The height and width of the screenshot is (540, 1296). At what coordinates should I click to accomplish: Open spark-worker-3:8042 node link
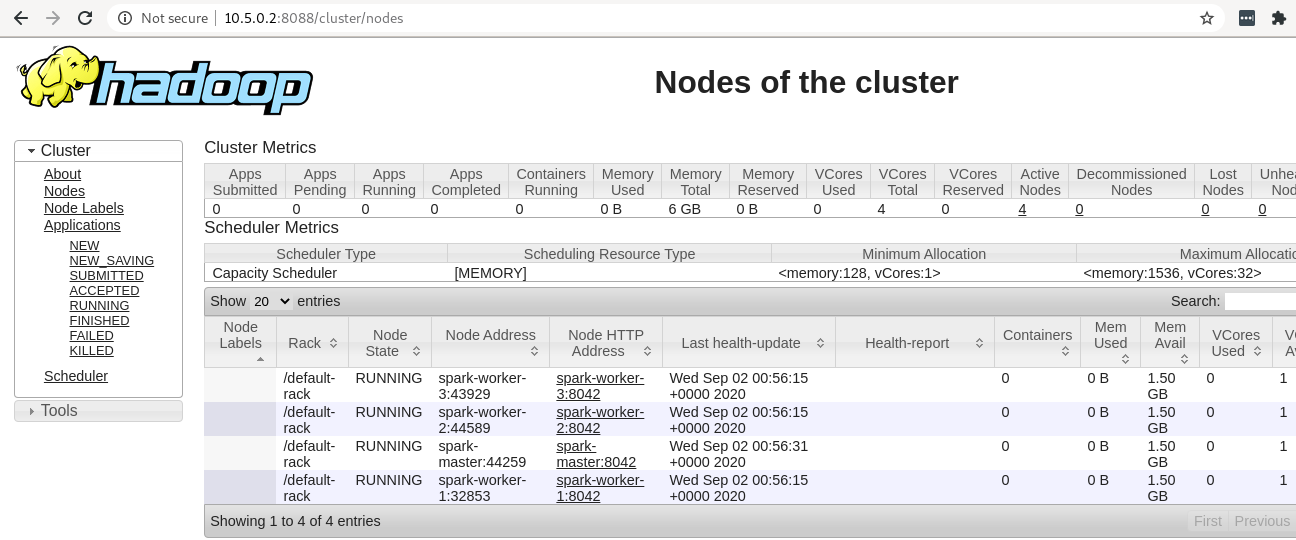(600, 386)
